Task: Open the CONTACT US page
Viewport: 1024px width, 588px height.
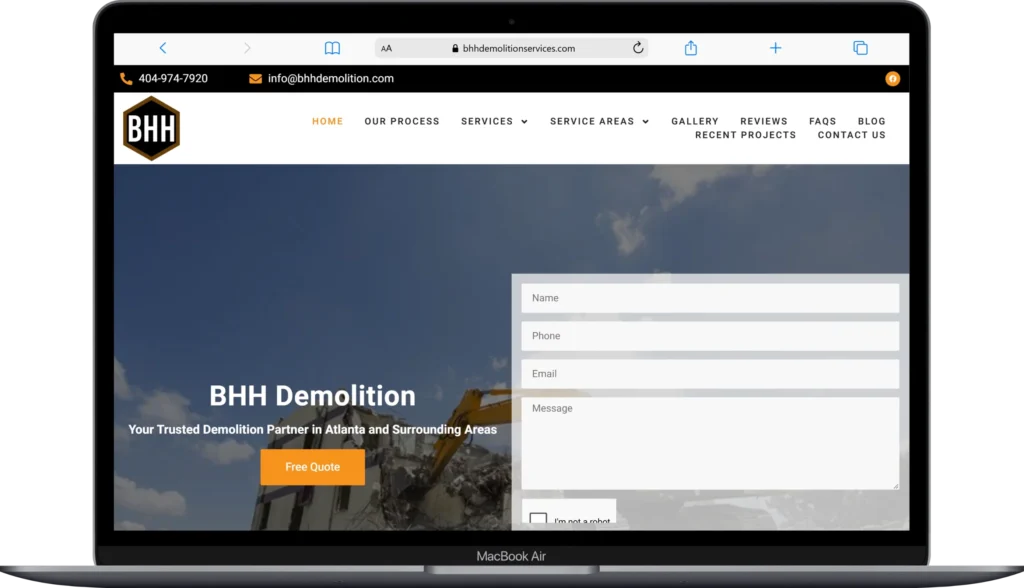Action: pyautogui.click(x=852, y=135)
